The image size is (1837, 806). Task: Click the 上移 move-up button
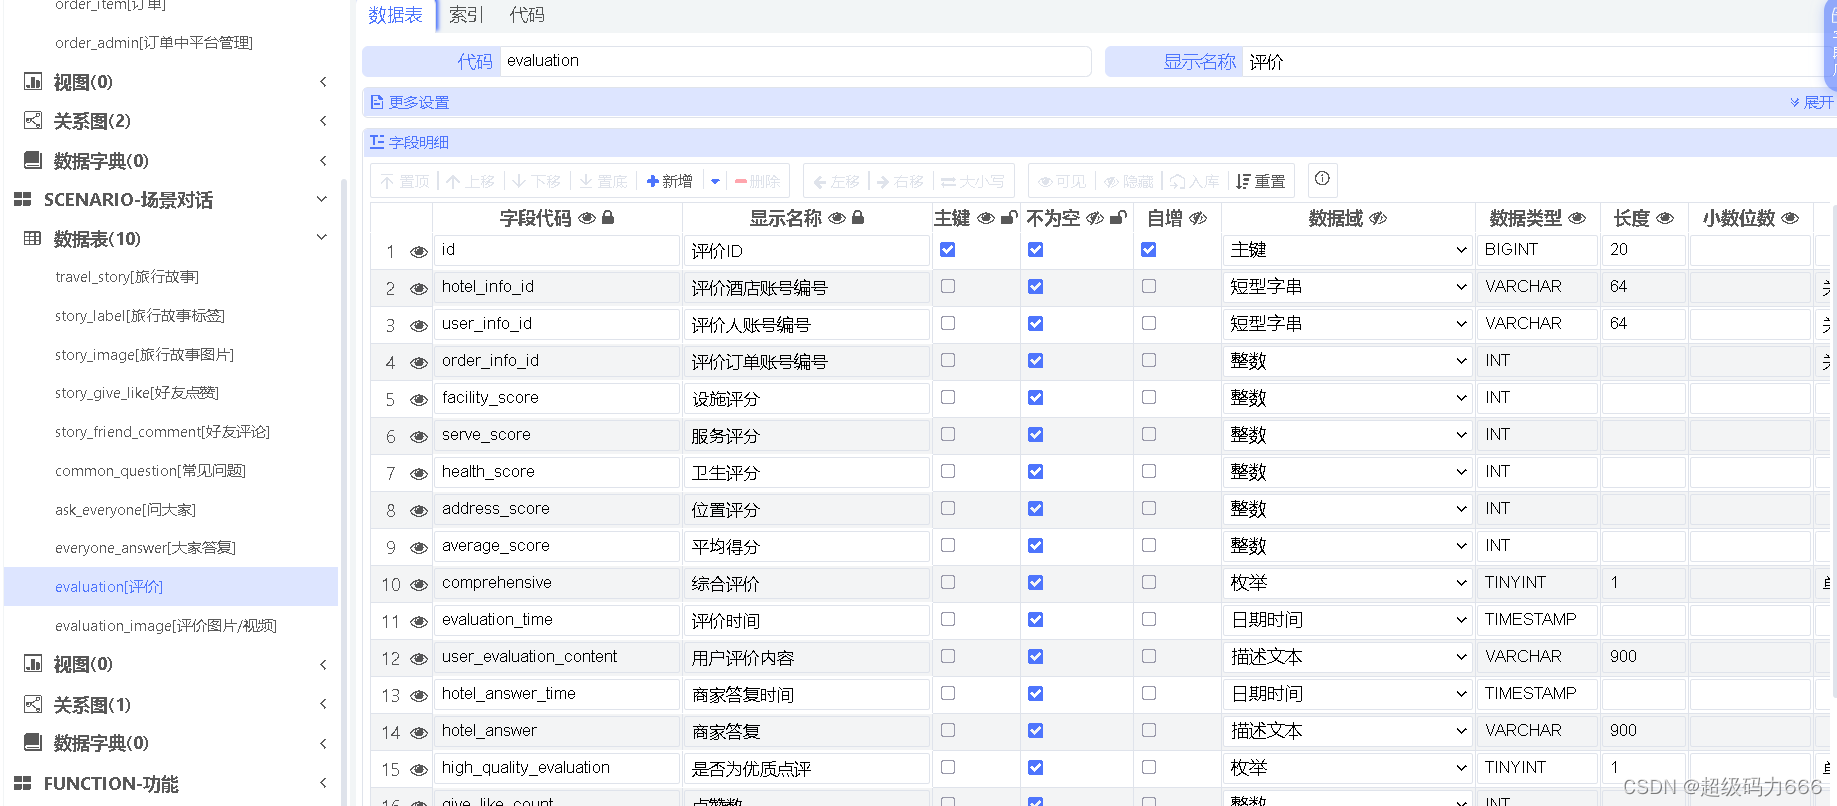tap(471, 181)
